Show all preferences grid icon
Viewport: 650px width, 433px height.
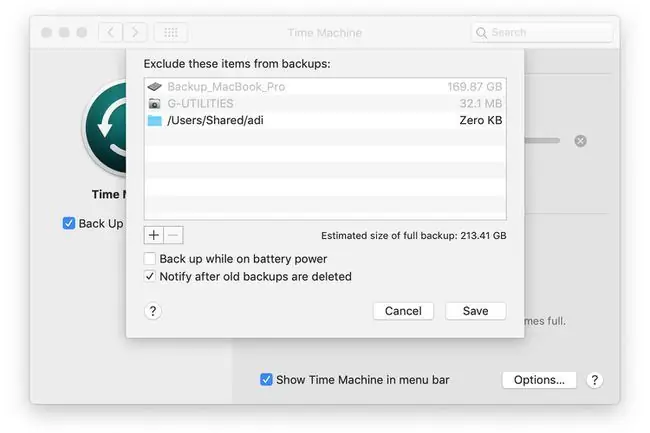[x=171, y=32]
